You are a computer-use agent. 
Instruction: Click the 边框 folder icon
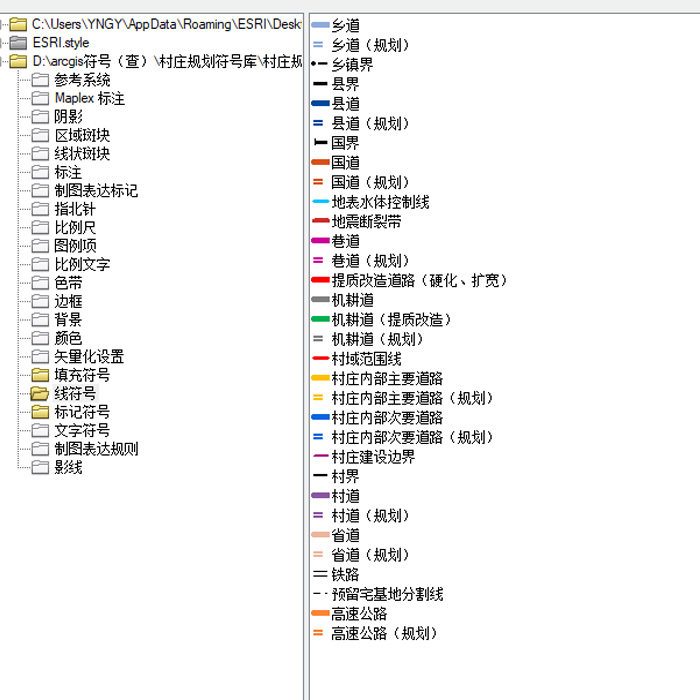coord(40,301)
